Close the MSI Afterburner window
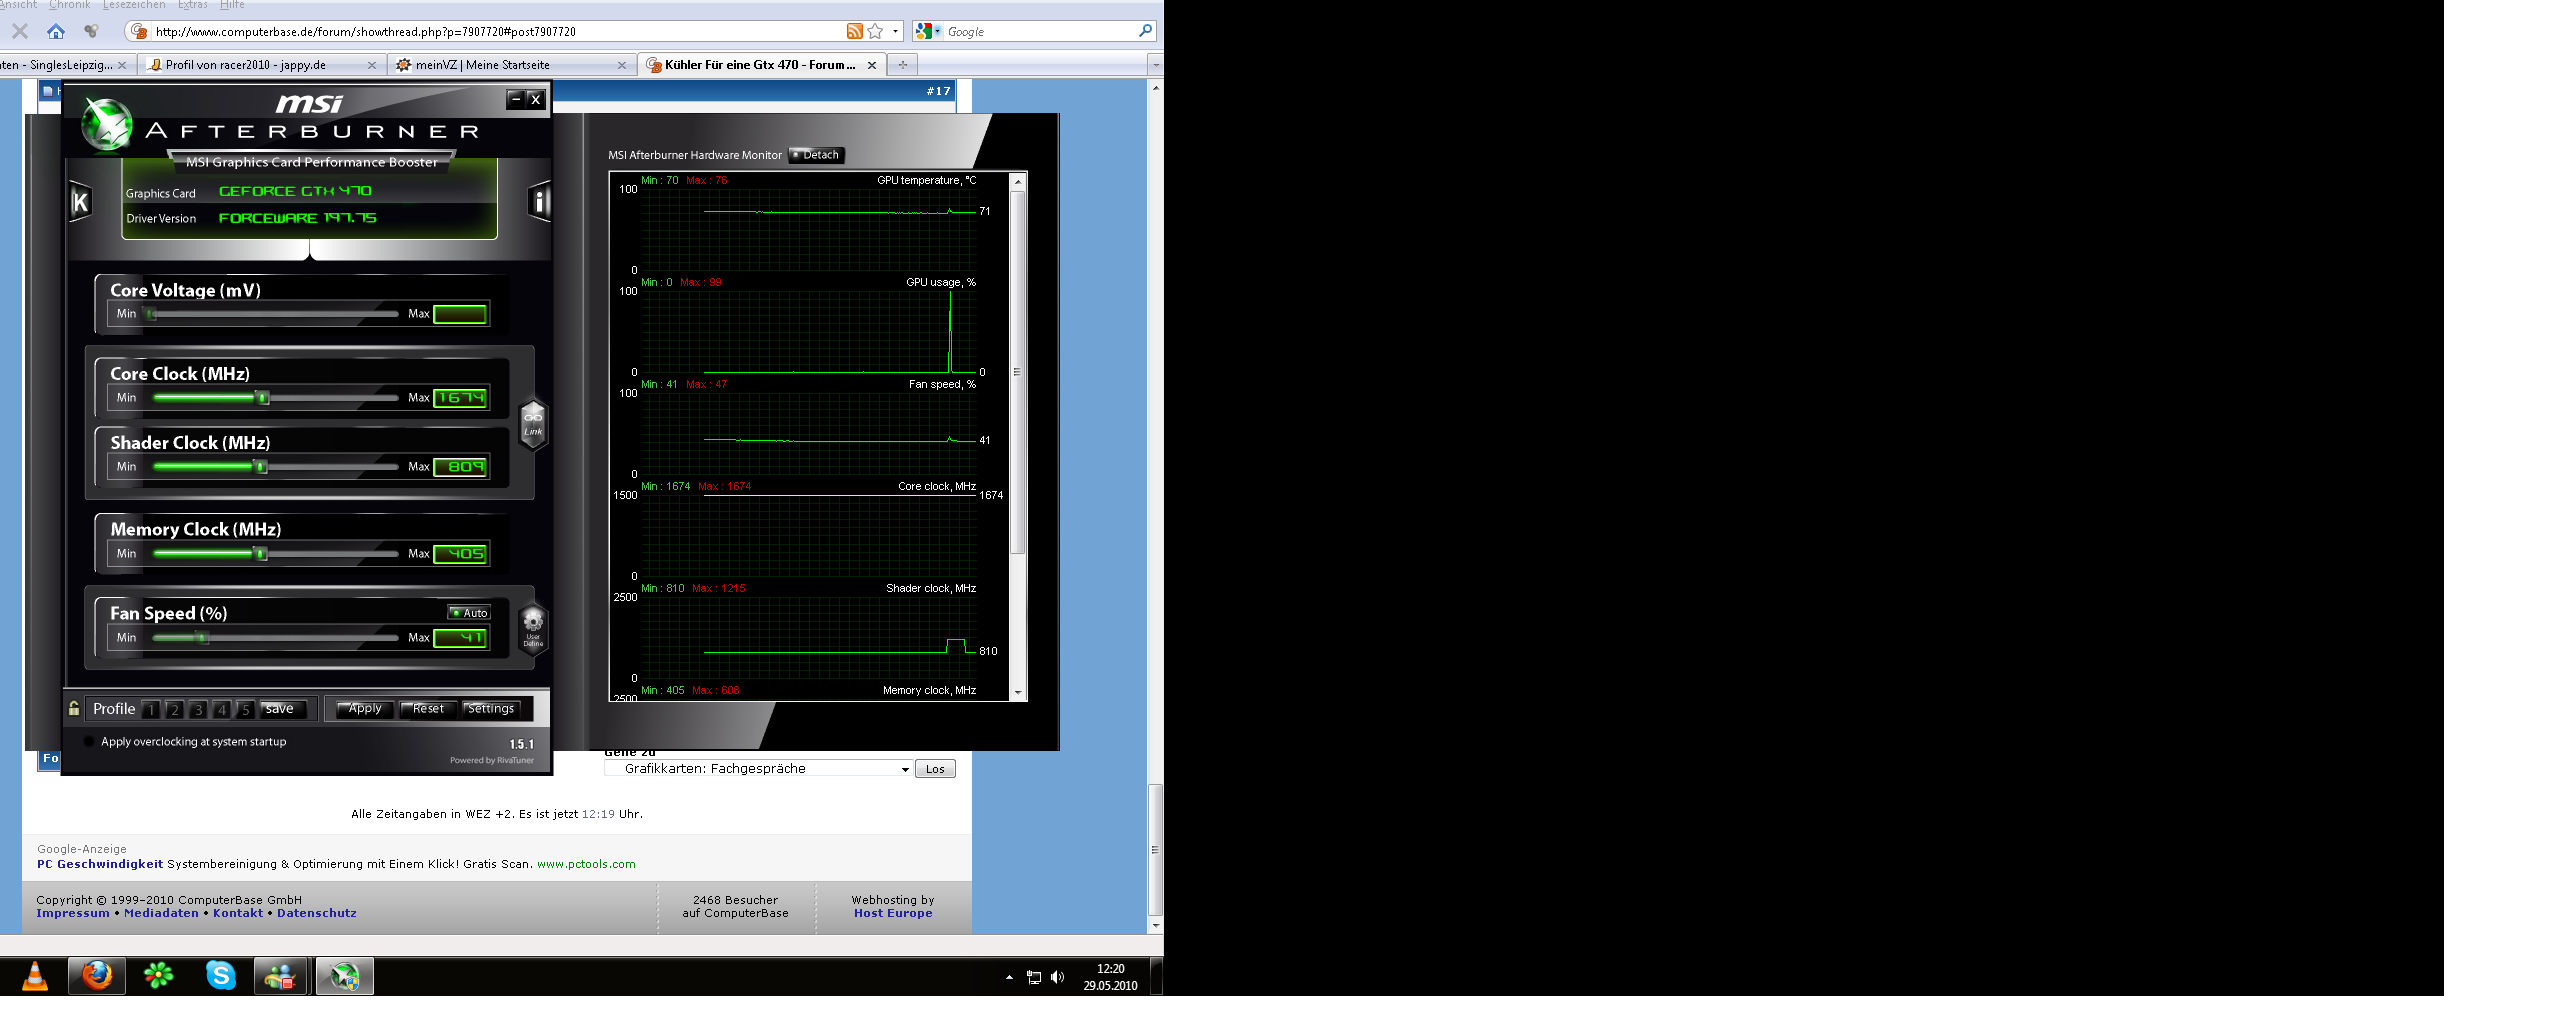 click(x=536, y=99)
